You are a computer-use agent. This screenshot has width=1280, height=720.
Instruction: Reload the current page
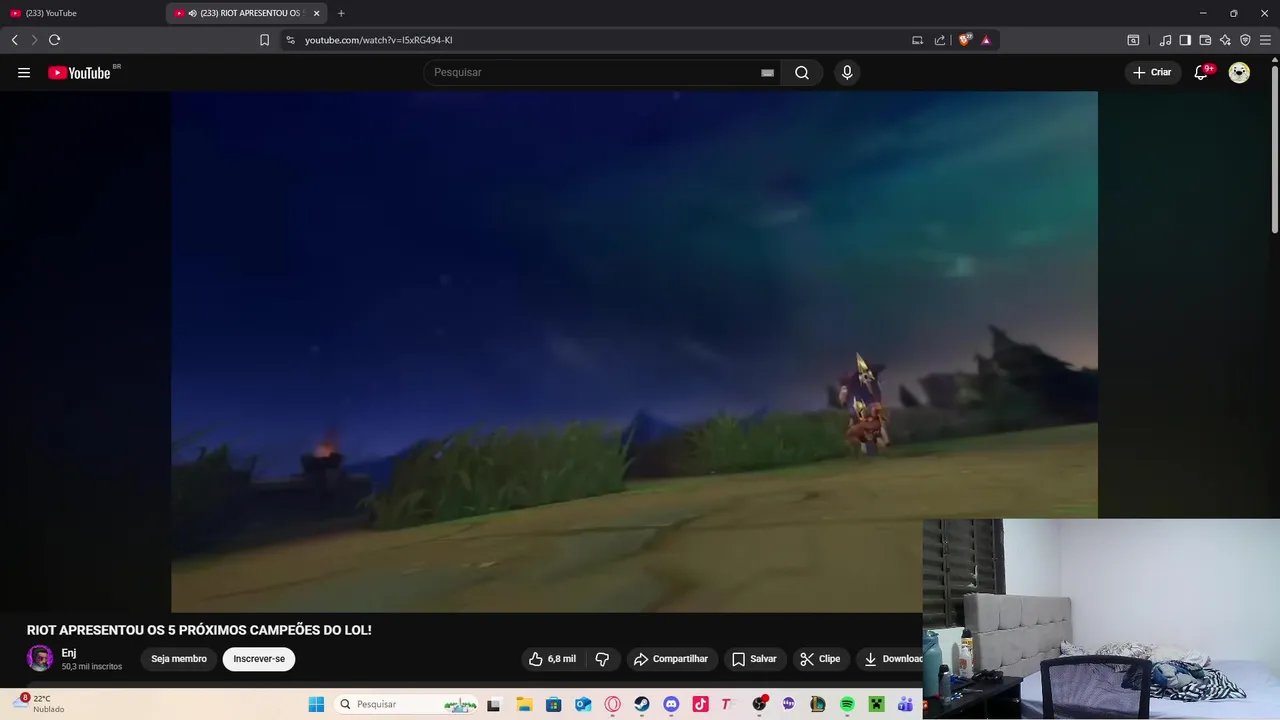point(54,40)
